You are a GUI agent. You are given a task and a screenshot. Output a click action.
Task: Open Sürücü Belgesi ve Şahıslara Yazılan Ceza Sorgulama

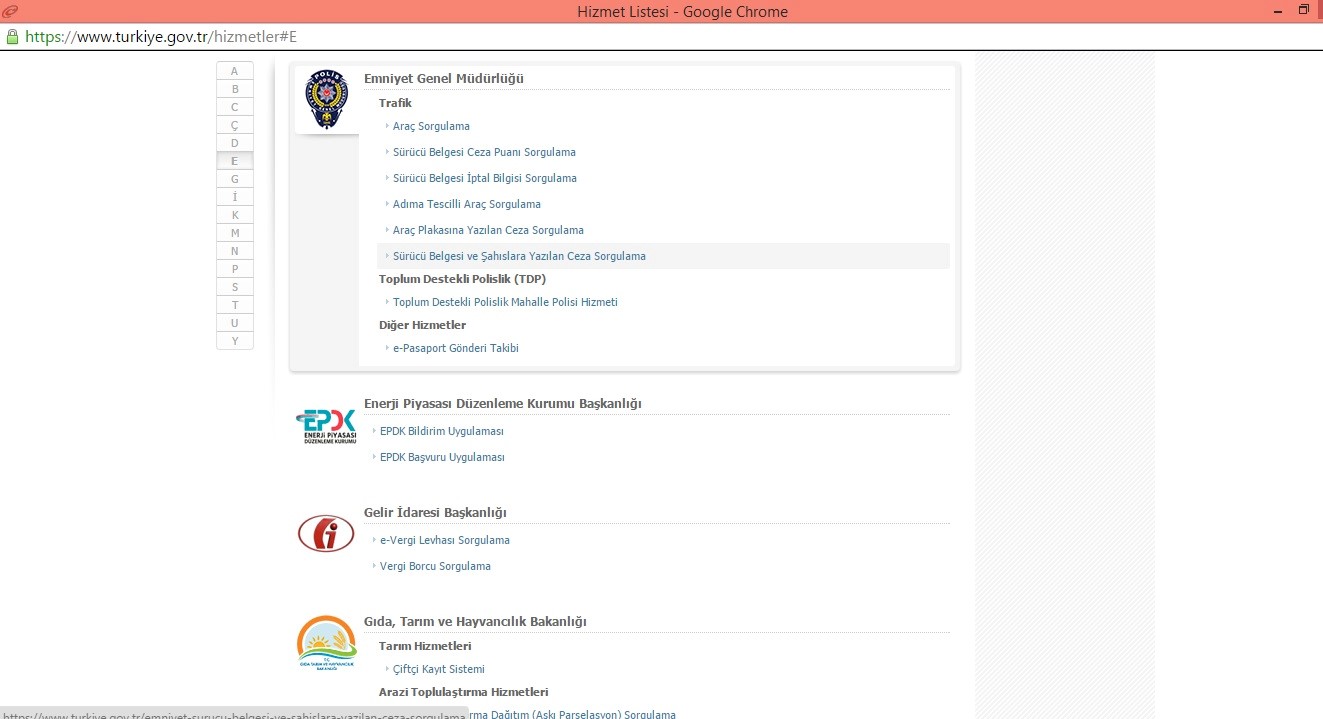coord(519,256)
